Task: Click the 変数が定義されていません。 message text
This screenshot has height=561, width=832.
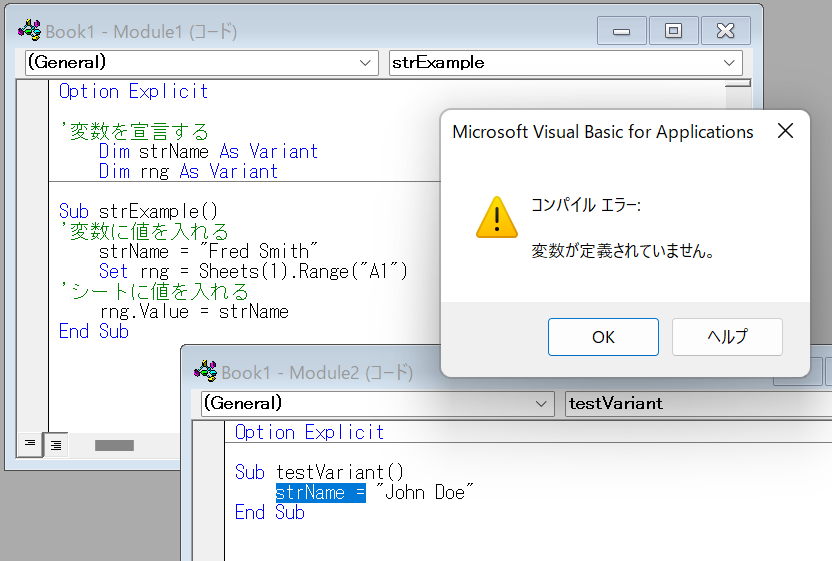Action: coord(623,251)
